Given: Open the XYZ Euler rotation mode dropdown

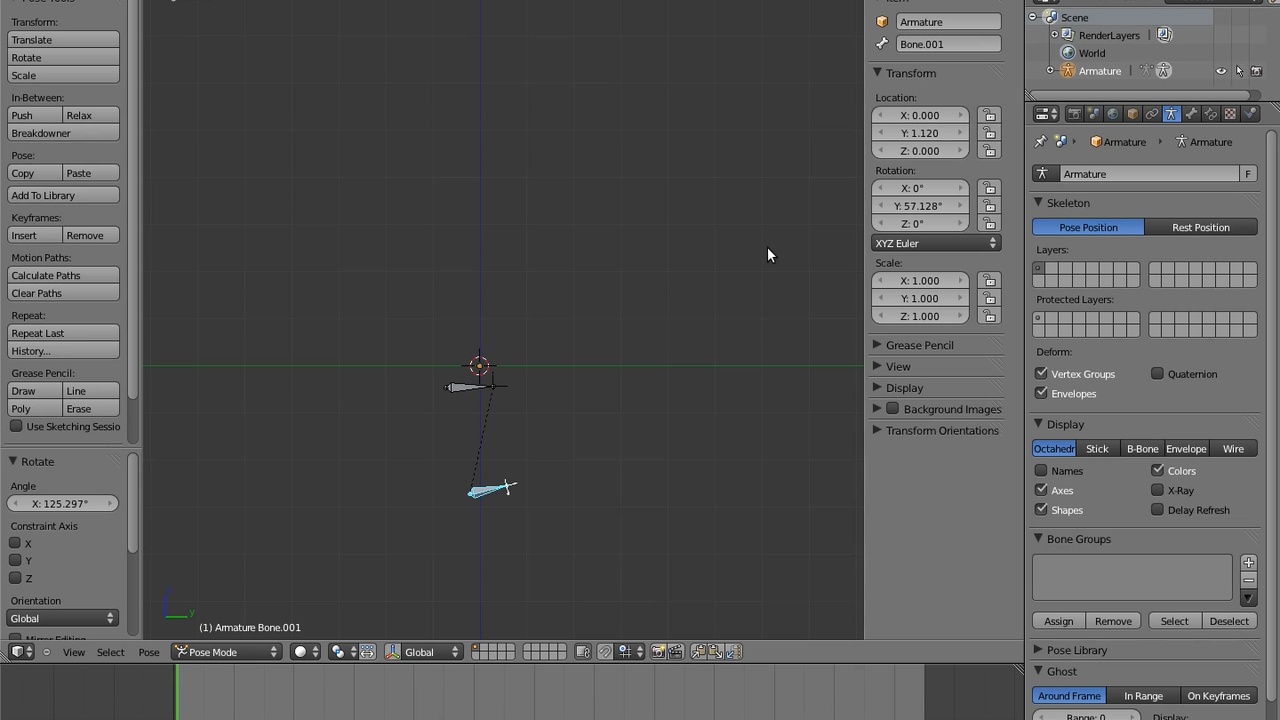Looking at the screenshot, I should [x=937, y=243].
